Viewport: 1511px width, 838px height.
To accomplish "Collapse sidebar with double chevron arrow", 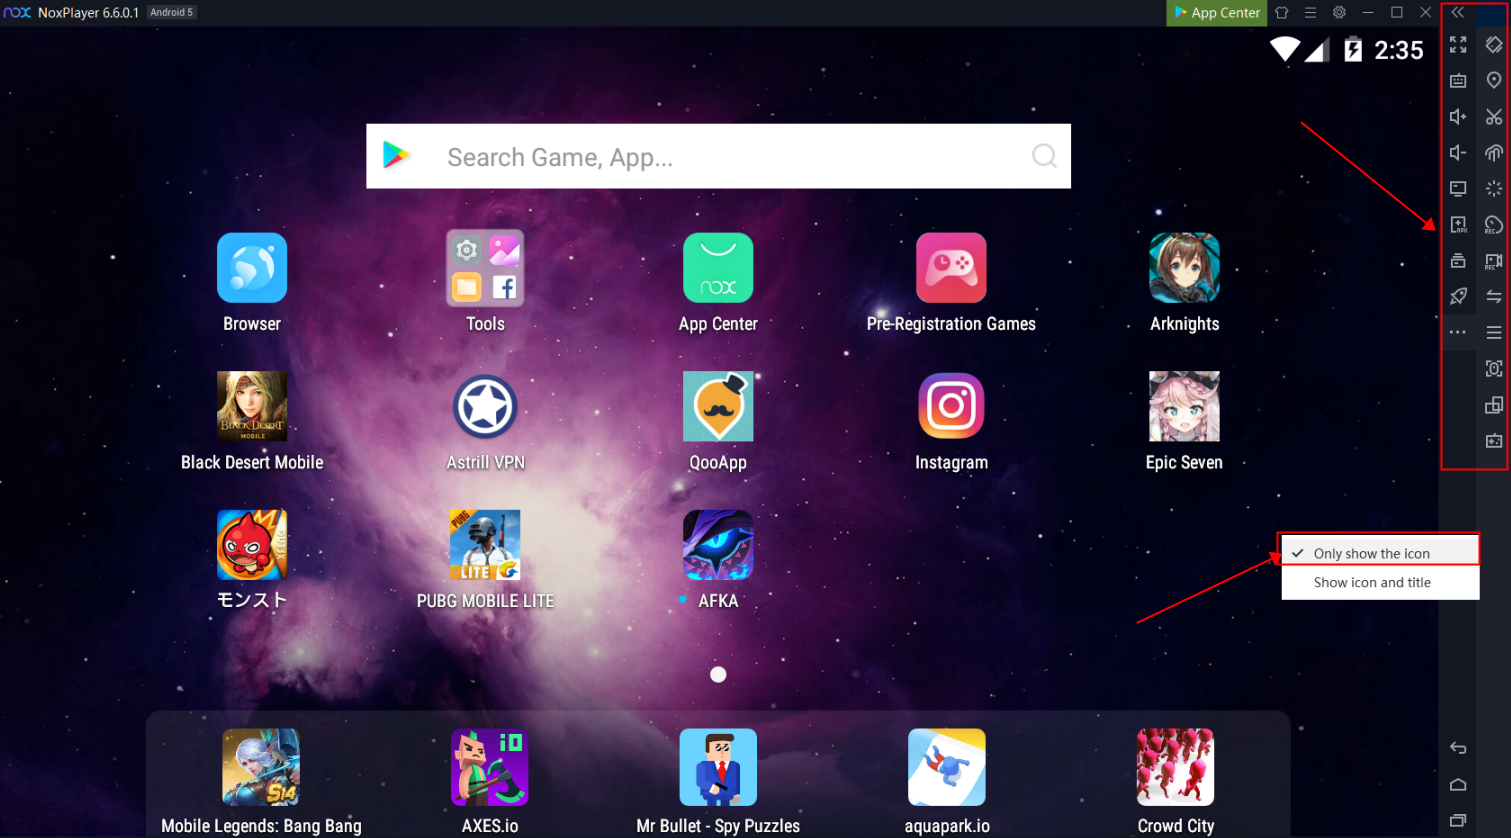I will (1458, 13).
